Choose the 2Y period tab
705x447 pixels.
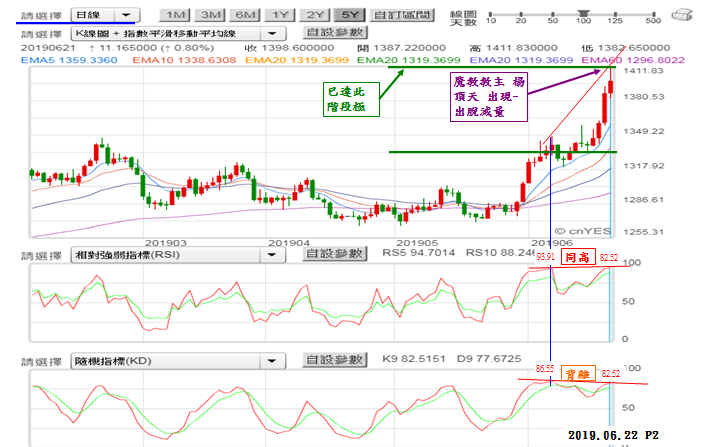316,15
